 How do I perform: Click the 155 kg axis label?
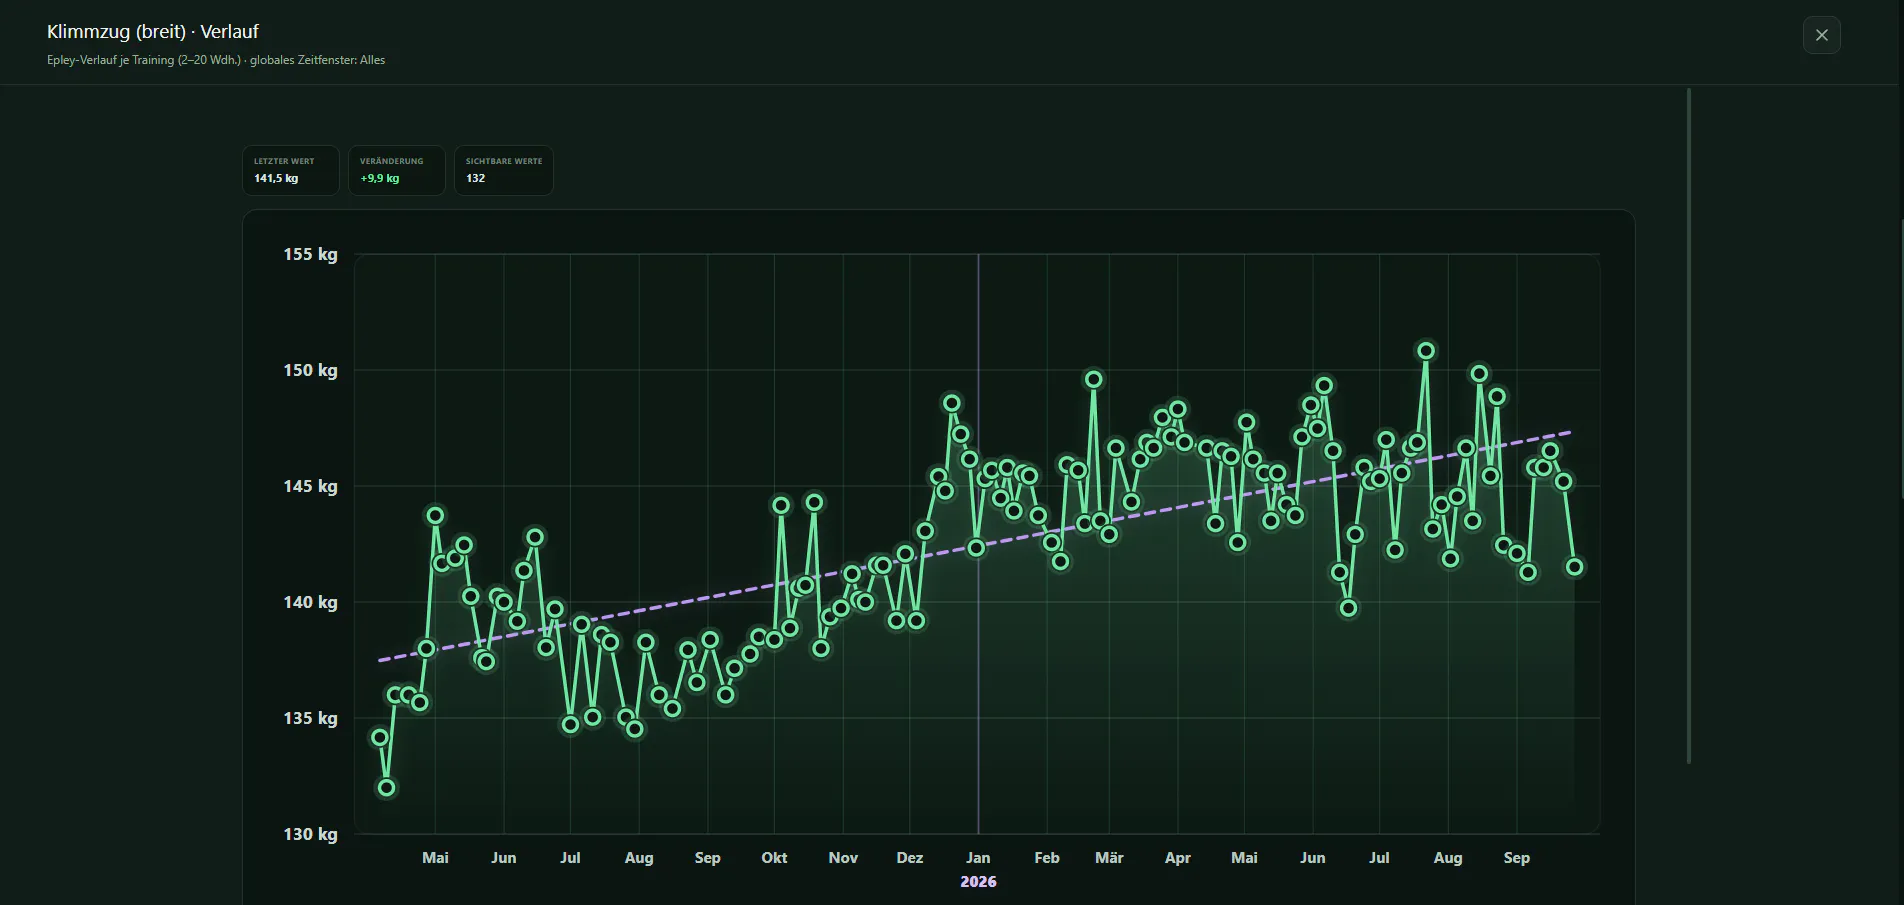click(310, 254)
